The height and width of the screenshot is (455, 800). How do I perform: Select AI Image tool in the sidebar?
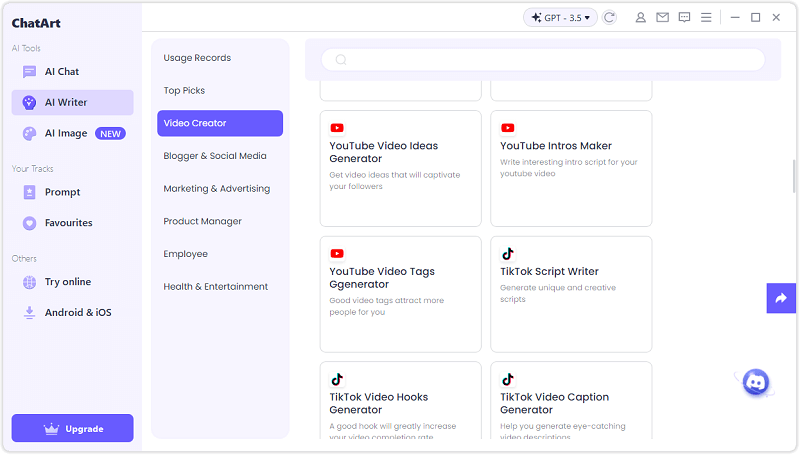[x=66, y=133]
